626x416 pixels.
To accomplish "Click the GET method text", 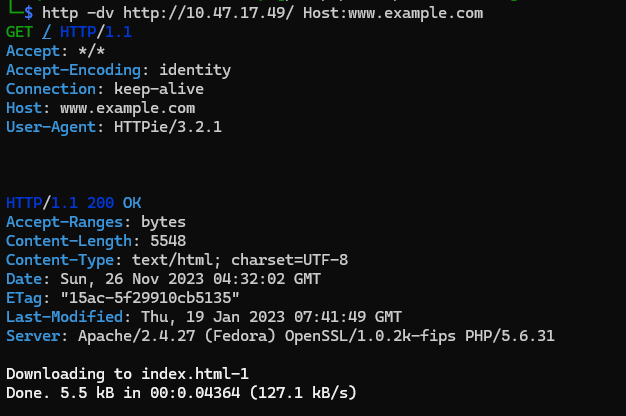I will point(18,32).
